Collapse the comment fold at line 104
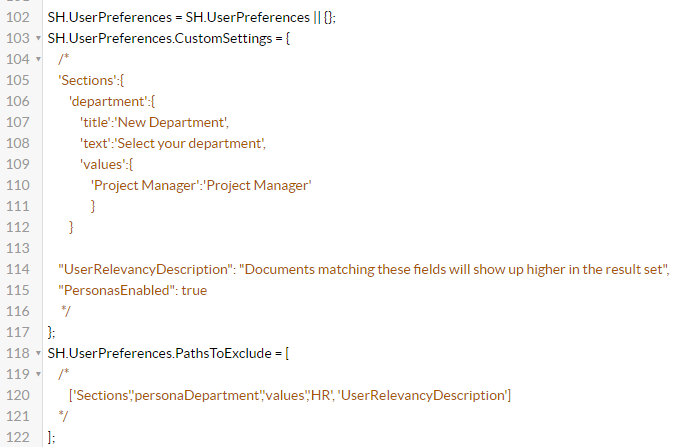Screen dimensions: 683x447 click(x=37, y=60)
